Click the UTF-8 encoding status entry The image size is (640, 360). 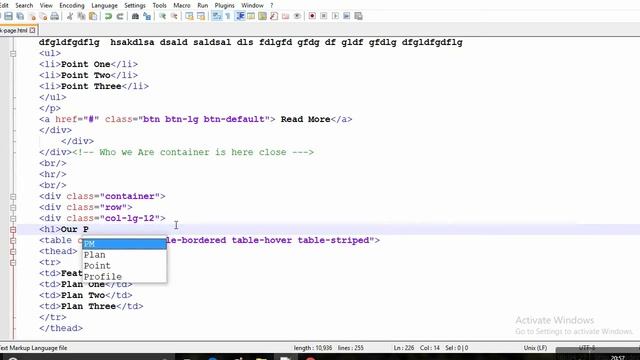[x=587, y=348]
